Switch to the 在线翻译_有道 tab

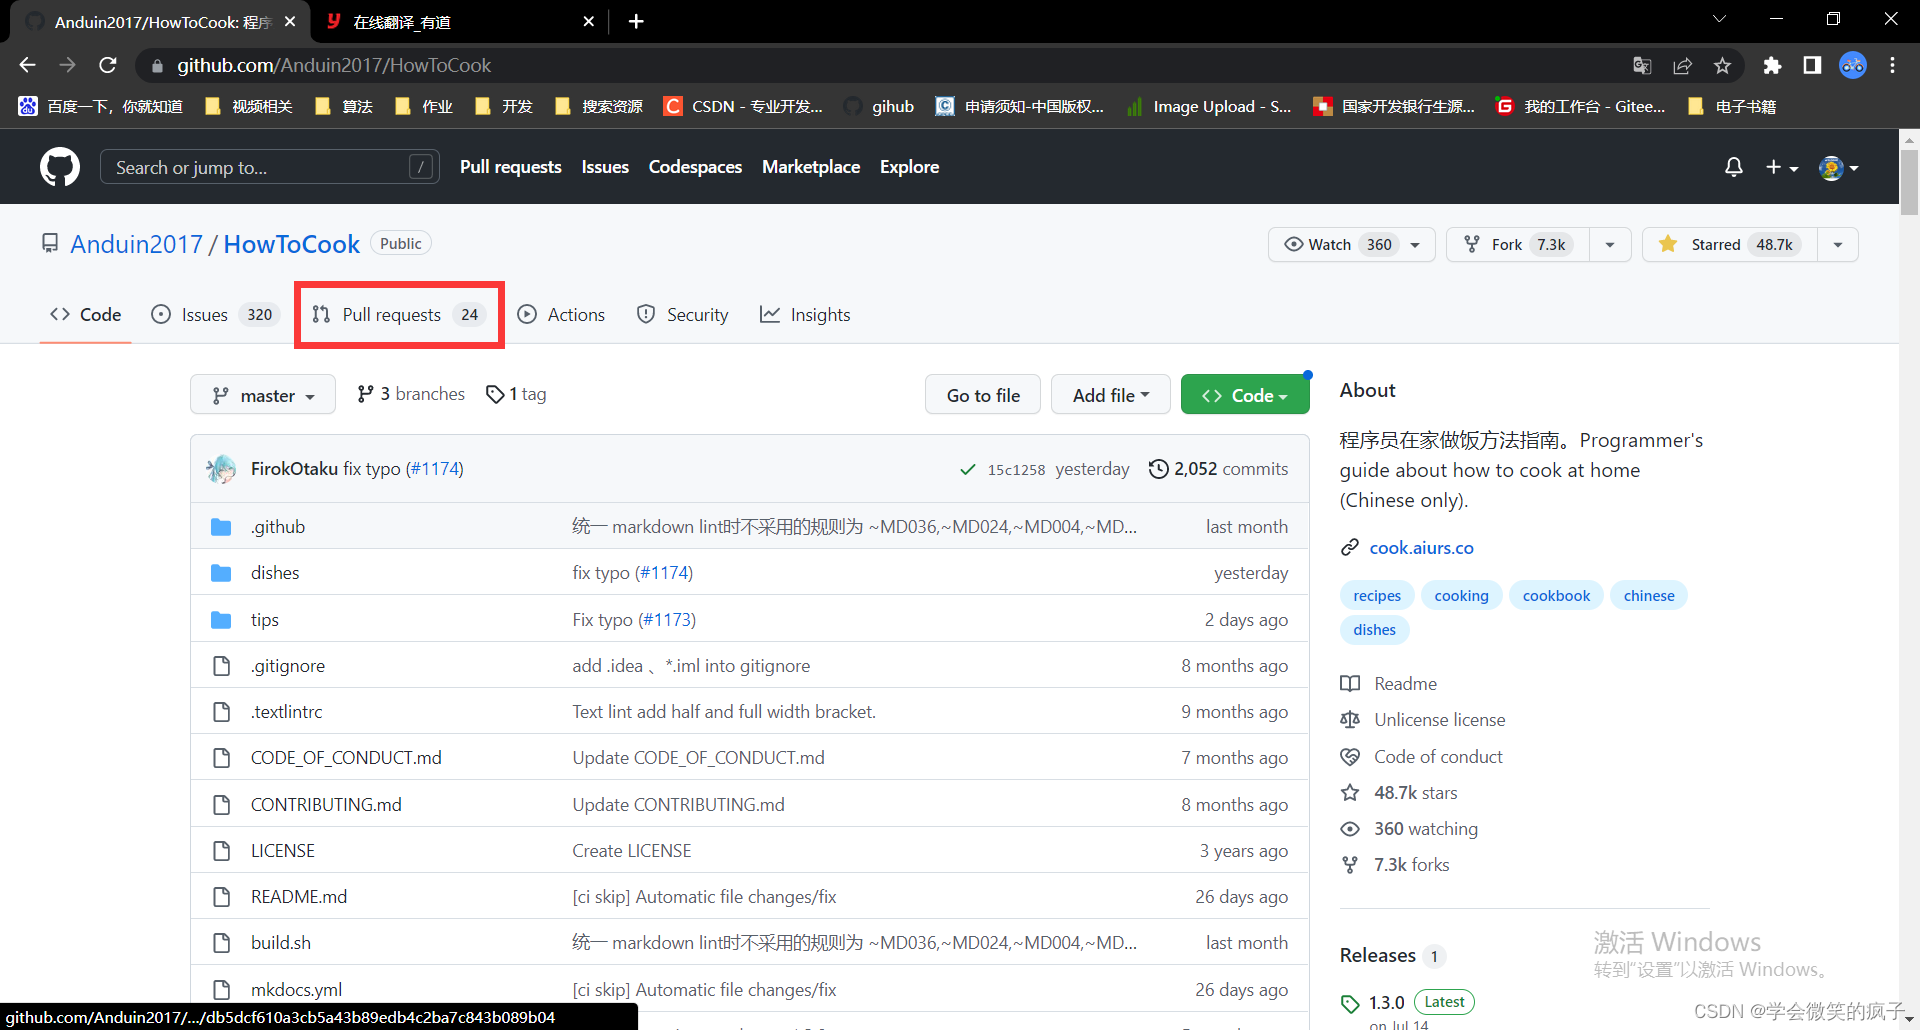coord(462,22)
